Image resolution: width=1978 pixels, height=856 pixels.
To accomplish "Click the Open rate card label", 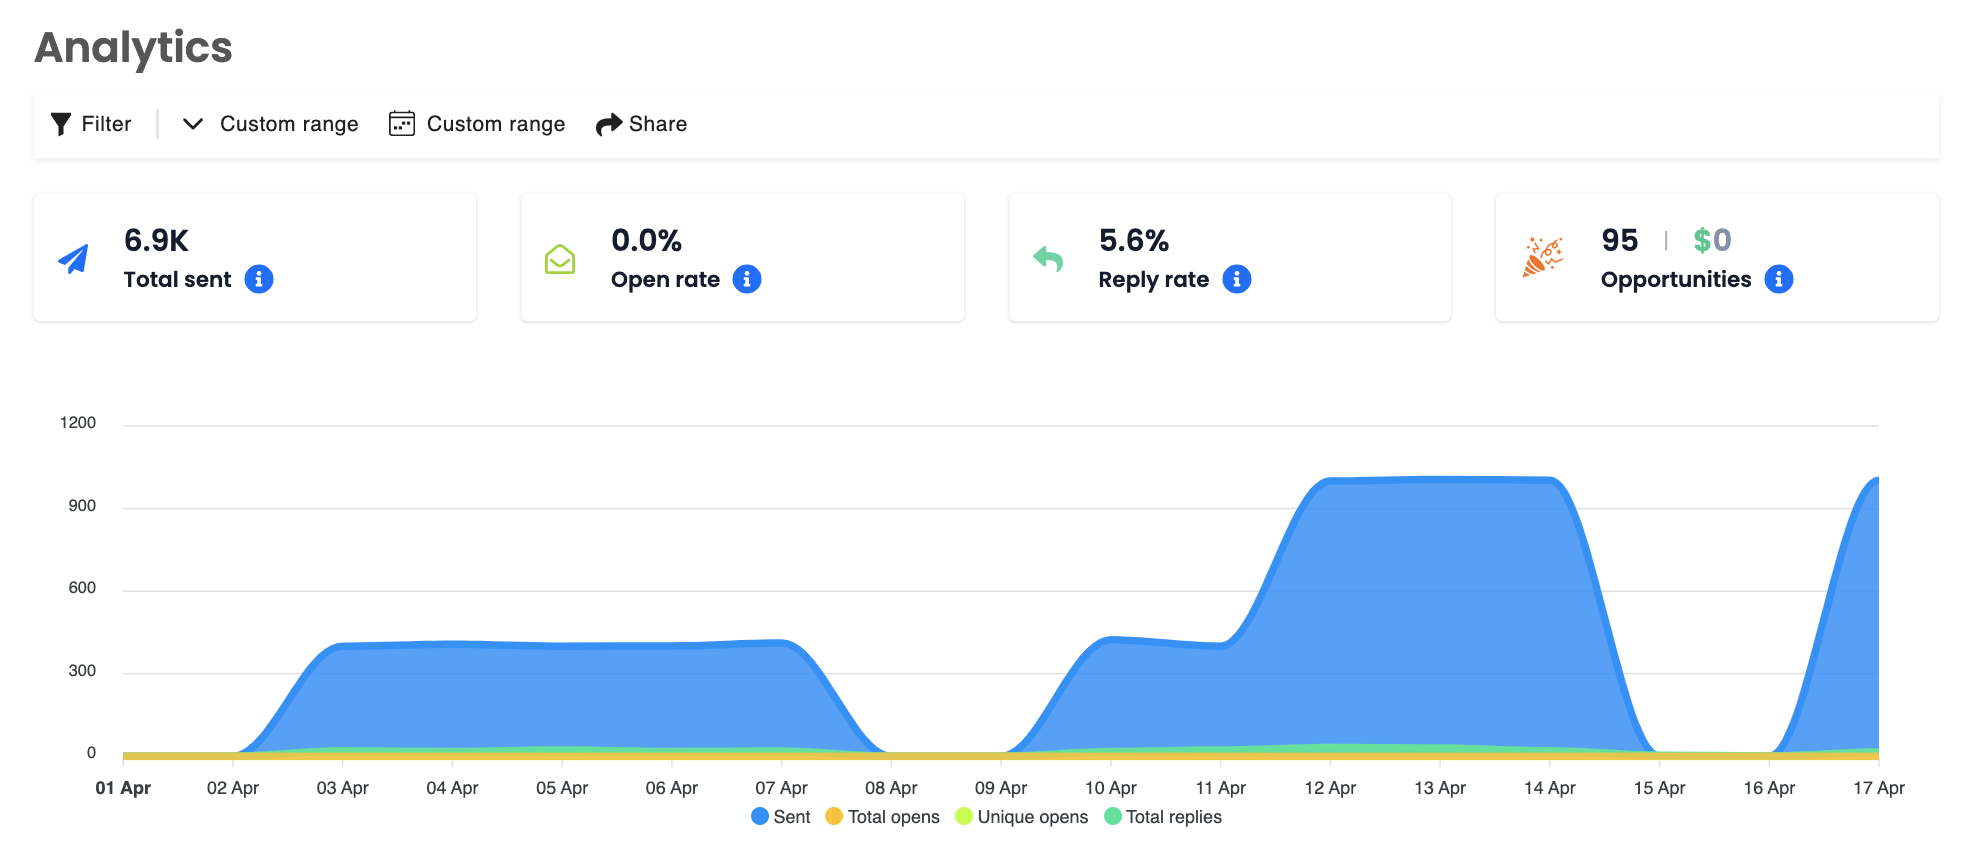I will click(665, 280).
